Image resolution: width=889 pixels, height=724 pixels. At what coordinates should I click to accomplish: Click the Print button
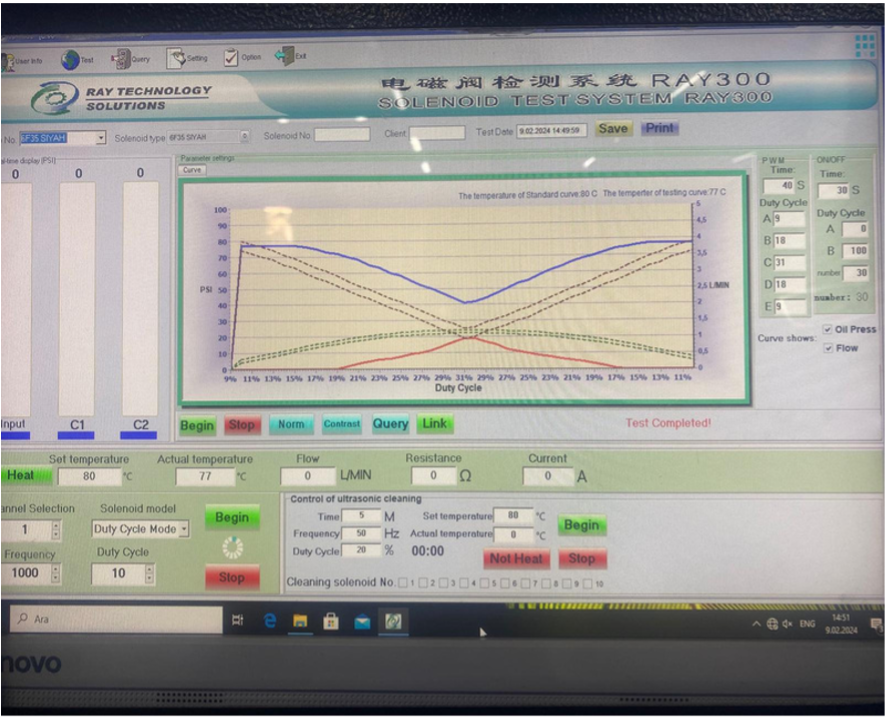click(x=659, y=128)
